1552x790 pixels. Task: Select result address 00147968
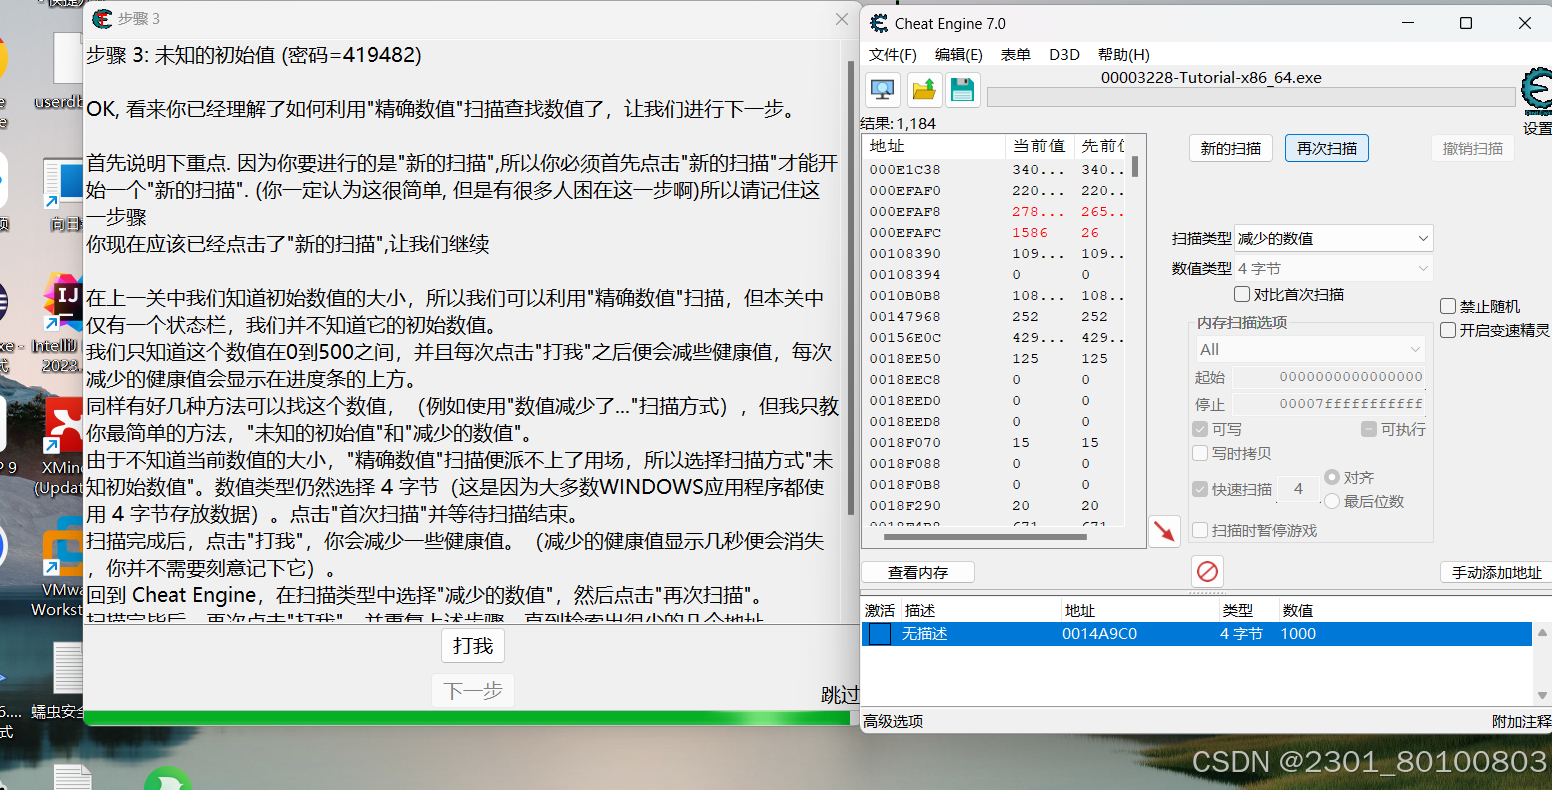[x=904, y=317]
